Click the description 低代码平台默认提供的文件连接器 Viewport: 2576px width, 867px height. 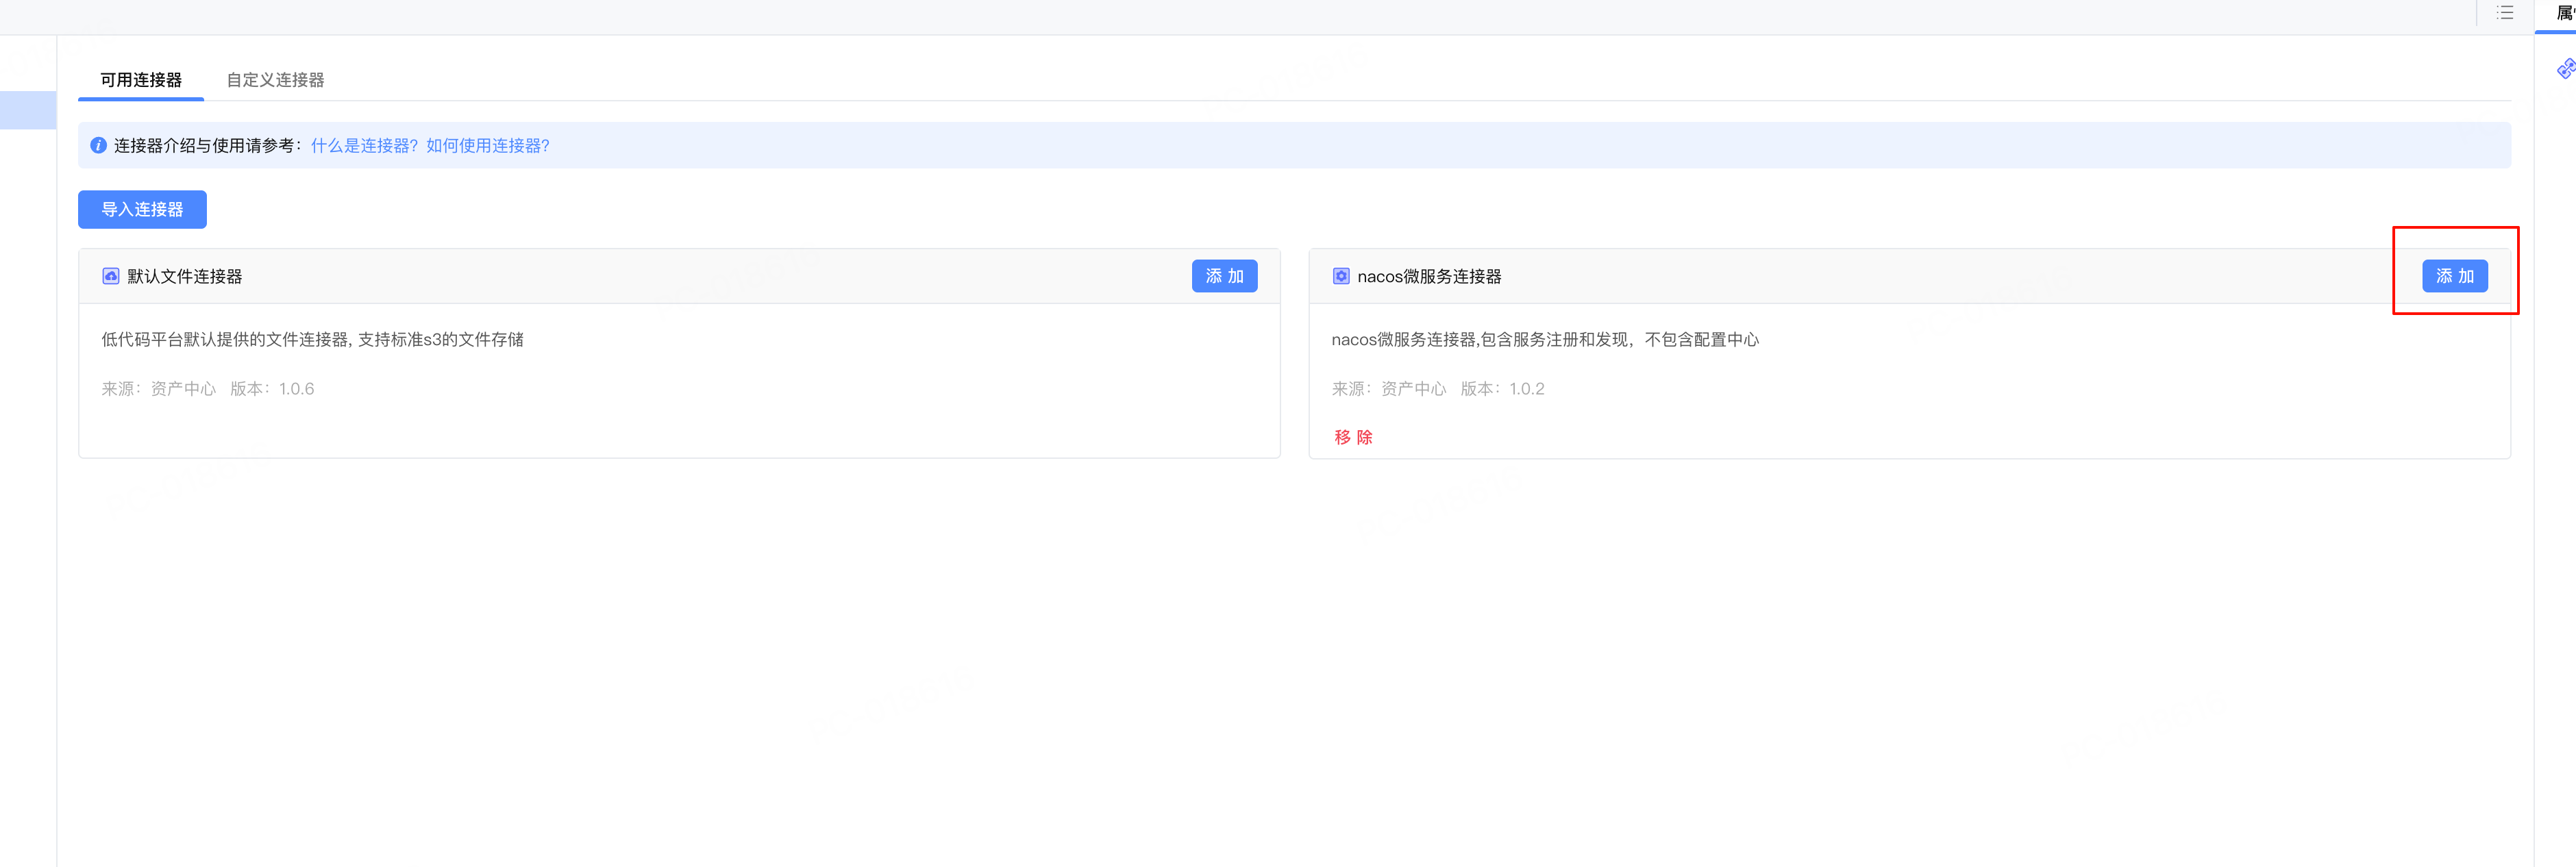click(x=312, y=340)
